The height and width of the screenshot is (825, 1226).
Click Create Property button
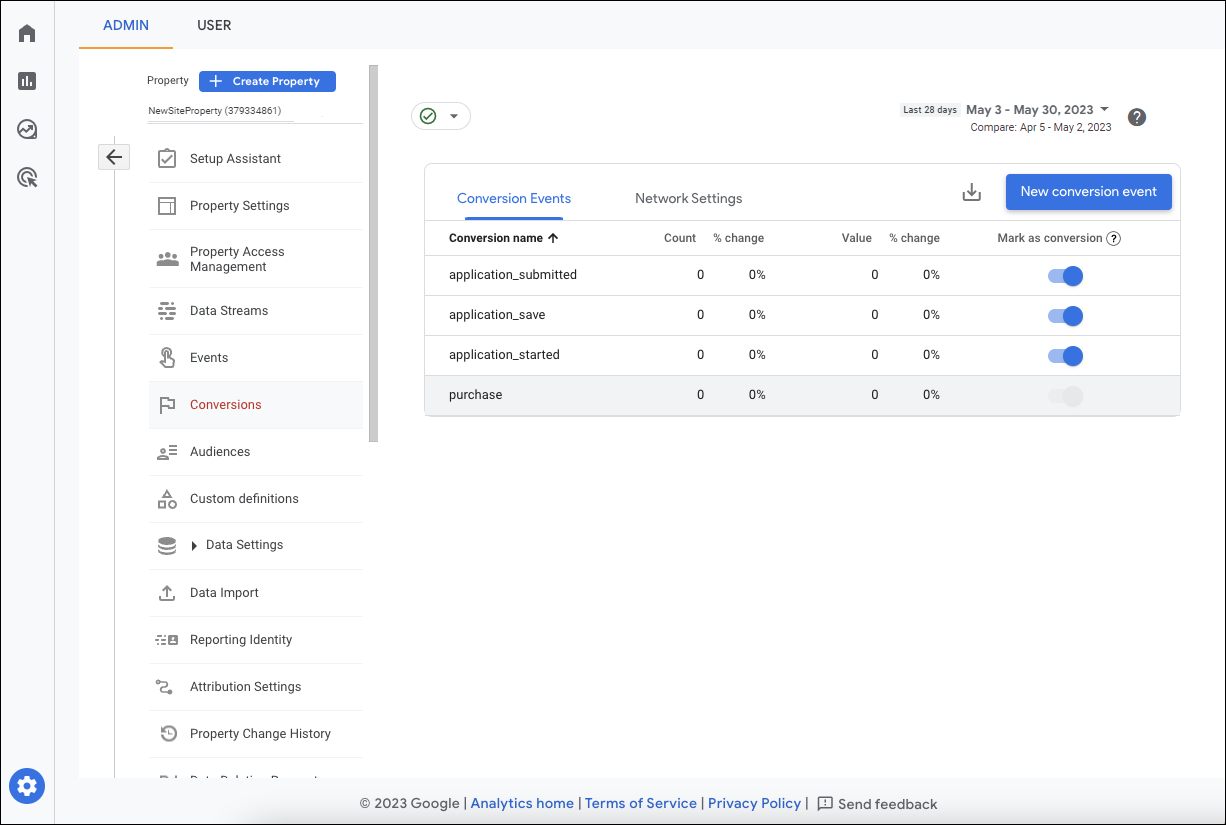267,81
